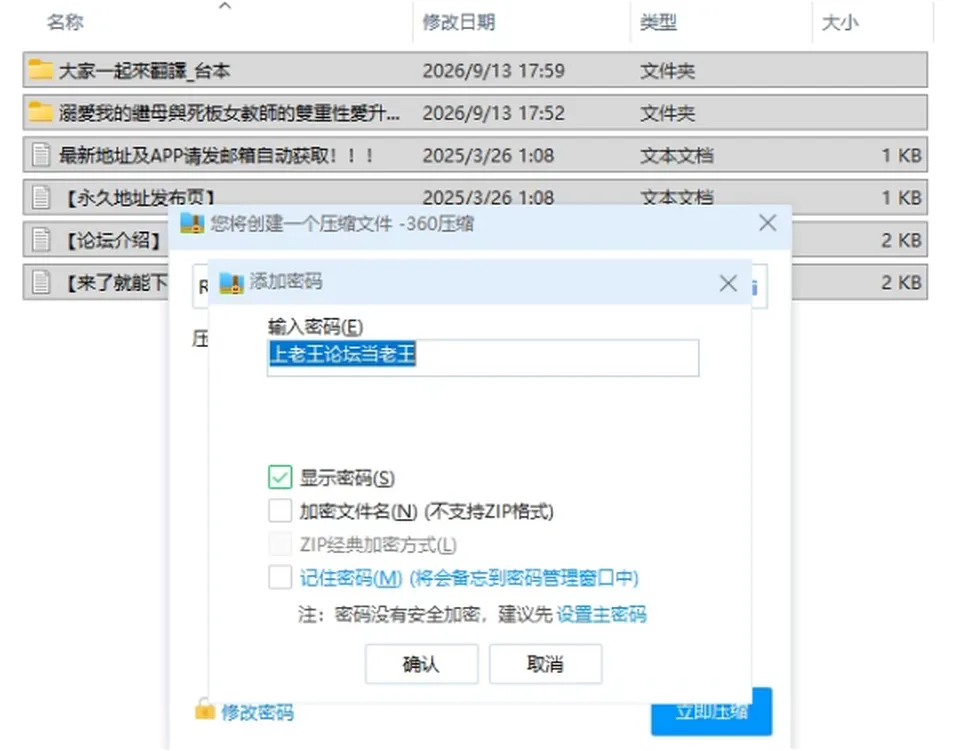Click sort arrow above 名称 column
The image size is (960, 751).
pos(225,6)
